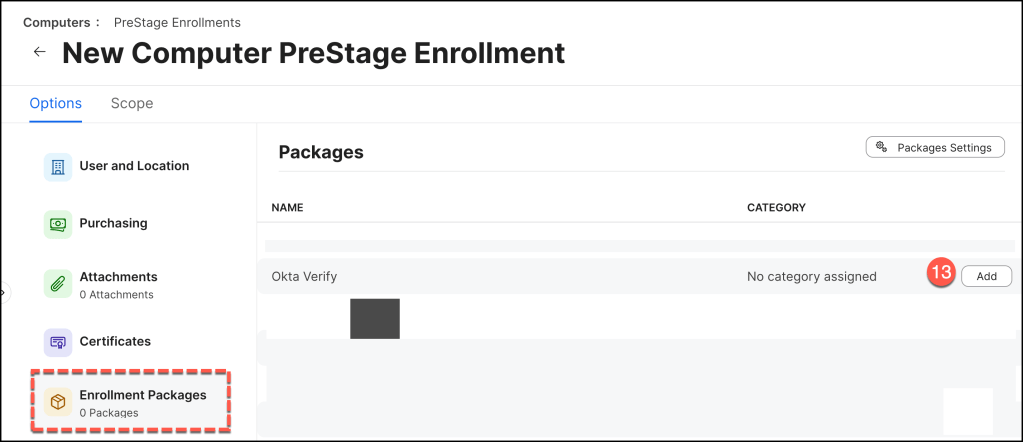Screen dimensions: 1023x442
Task: Open the Packages Settings text label
Action: point(944,148)
